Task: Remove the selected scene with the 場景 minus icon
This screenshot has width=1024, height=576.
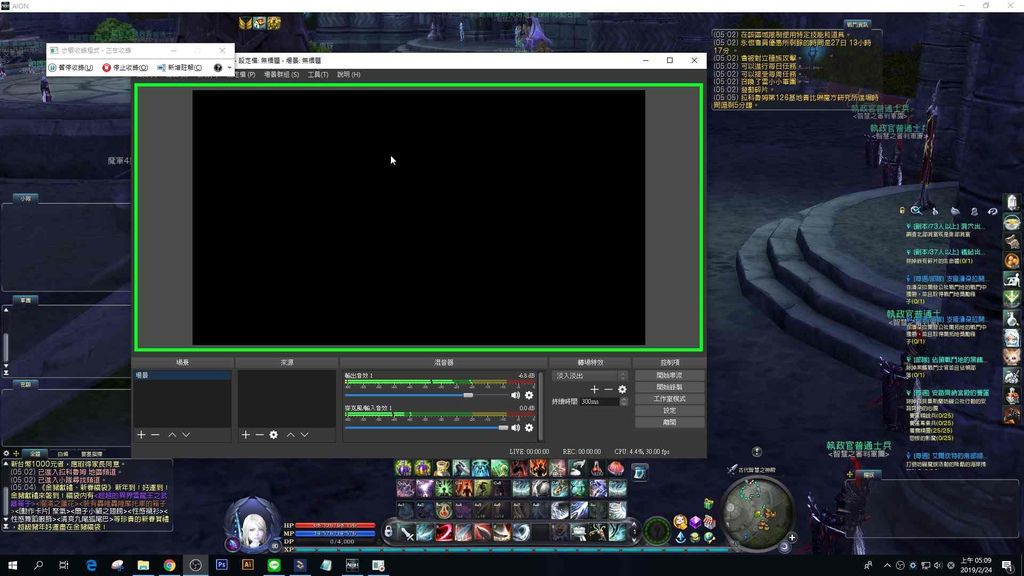Action: (155, 435)
